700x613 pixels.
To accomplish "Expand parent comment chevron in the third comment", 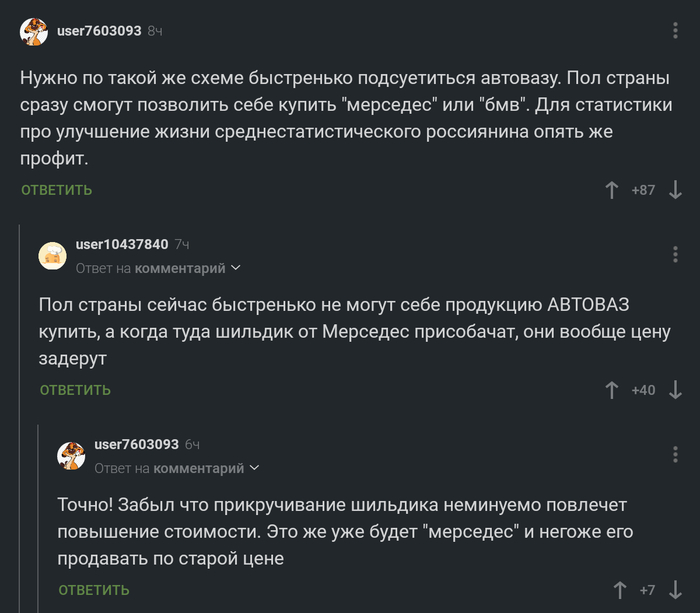I will click(254, 468).
